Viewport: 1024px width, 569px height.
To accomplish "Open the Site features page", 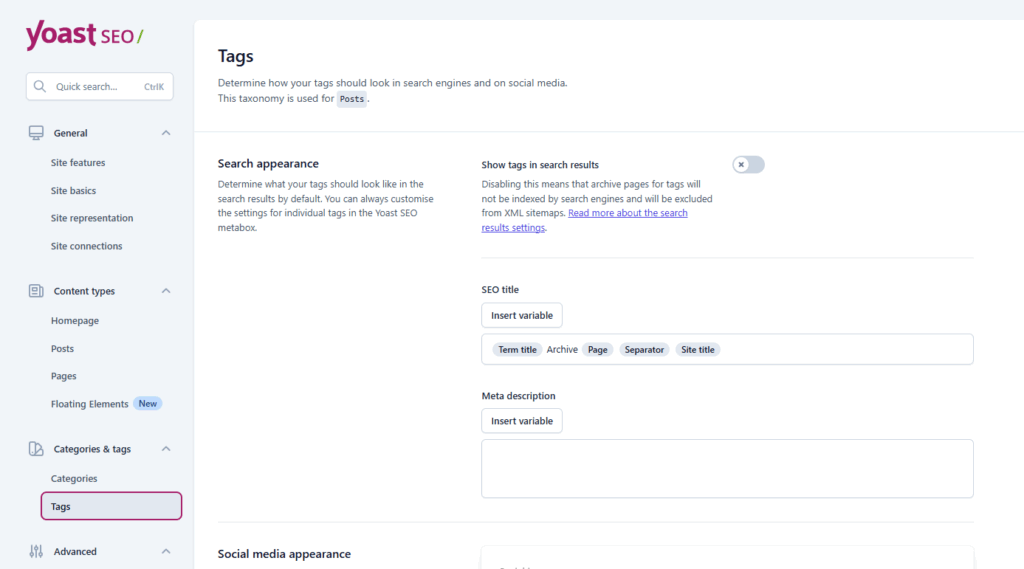I will tap(78, 163).
